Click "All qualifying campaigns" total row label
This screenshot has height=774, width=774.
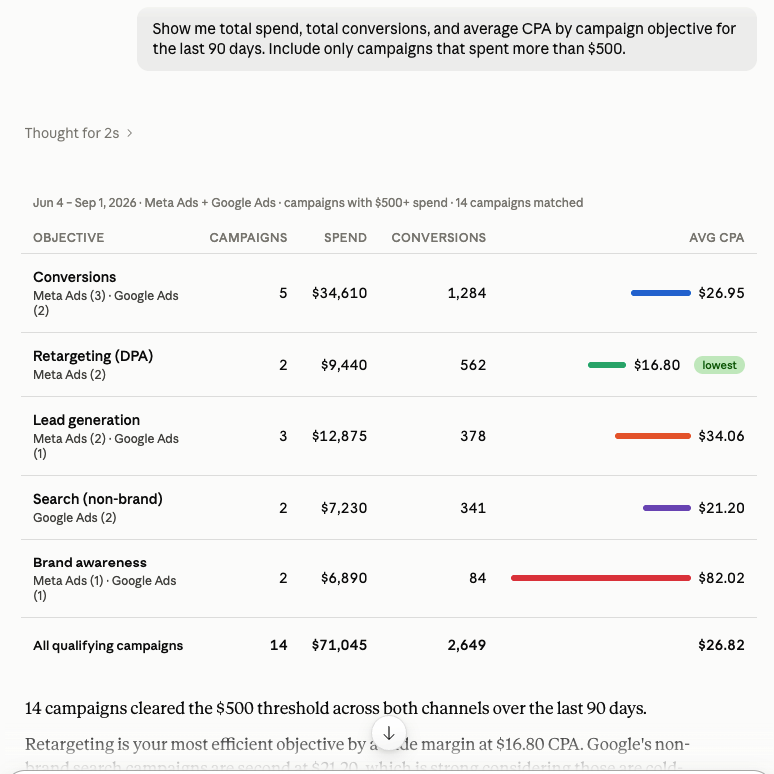pyautogui.click(x=108, y=646)
